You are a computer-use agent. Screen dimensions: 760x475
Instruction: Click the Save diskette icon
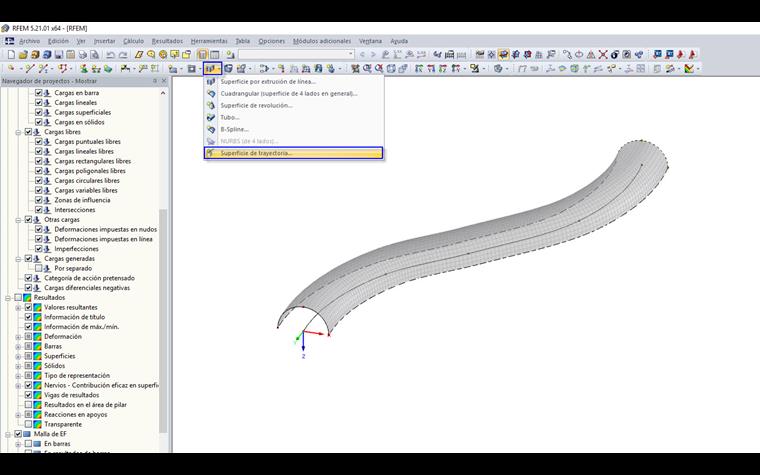(59, 55)
